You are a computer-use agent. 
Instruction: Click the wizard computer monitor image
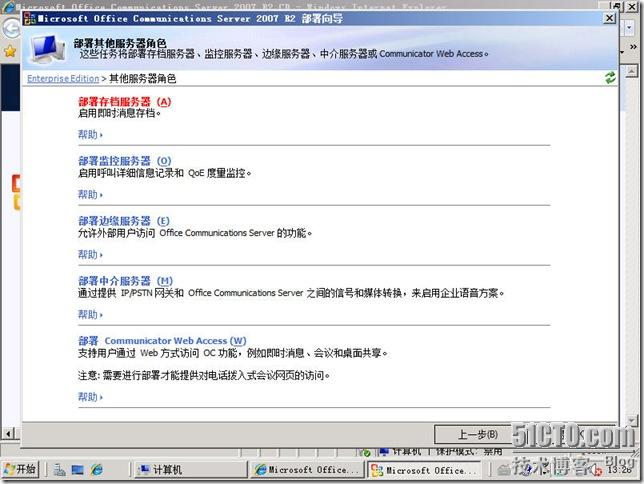[48, 48]
